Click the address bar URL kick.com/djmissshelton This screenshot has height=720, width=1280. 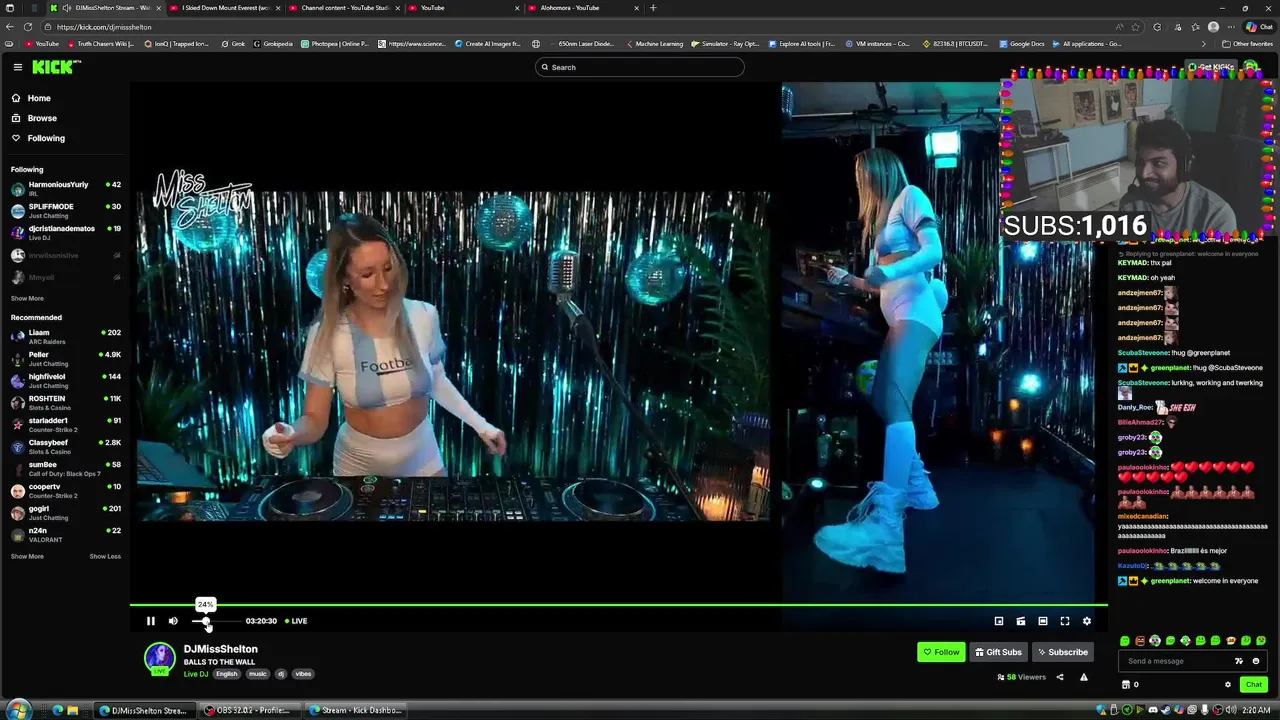[104, 27]
